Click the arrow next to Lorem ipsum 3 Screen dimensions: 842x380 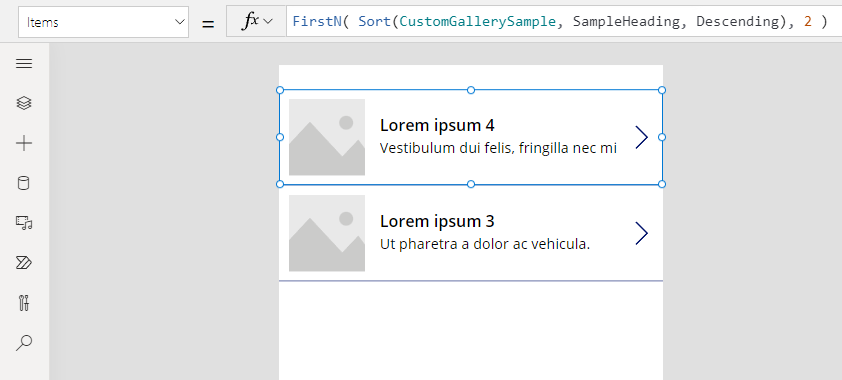(642, 233)
